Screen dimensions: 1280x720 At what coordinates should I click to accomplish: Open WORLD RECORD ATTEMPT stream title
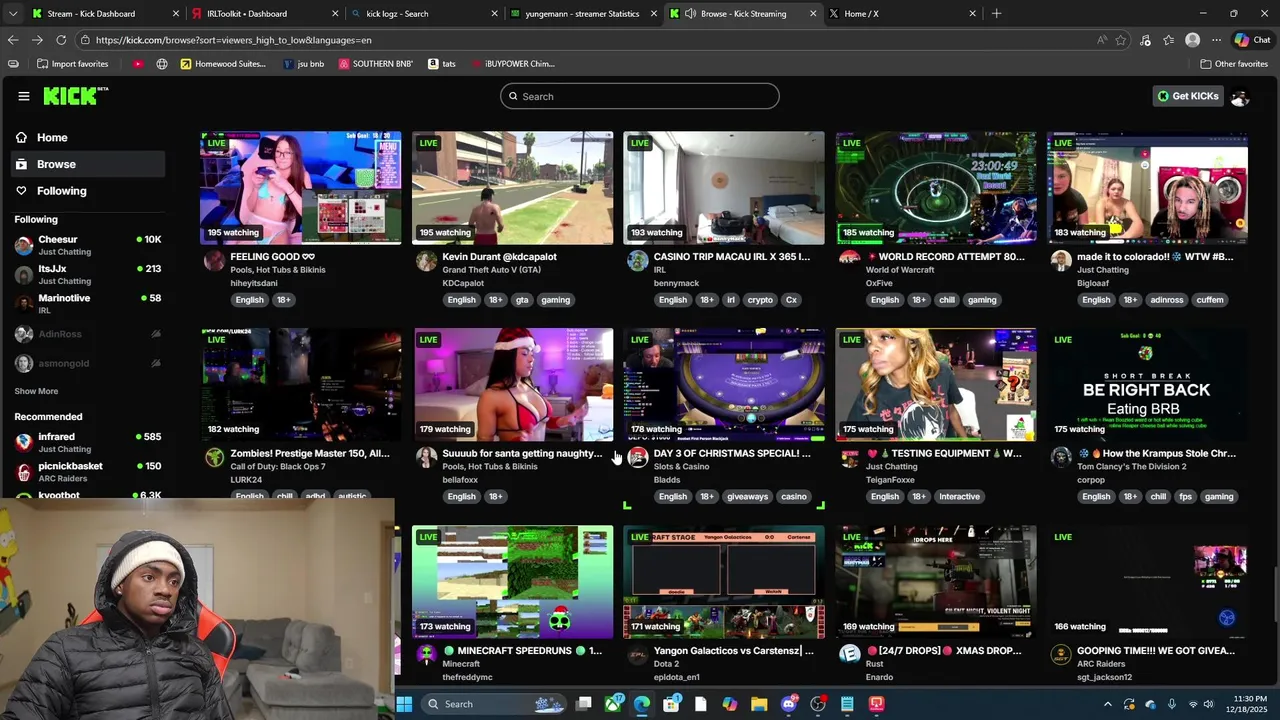pyautogui.click(x=945, y=257)
